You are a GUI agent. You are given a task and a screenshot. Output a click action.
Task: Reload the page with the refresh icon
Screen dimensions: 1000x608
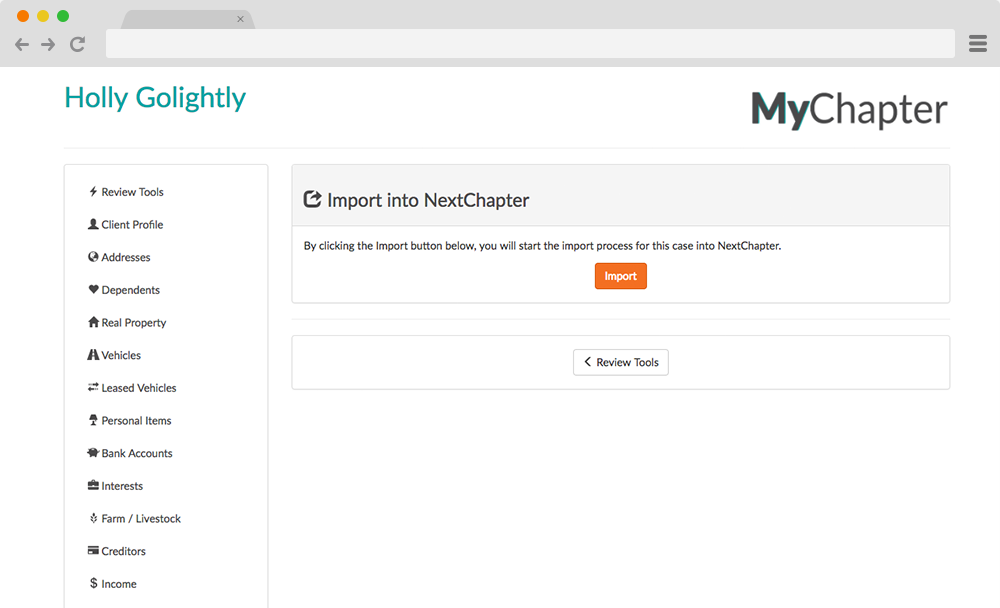point(77,44)
